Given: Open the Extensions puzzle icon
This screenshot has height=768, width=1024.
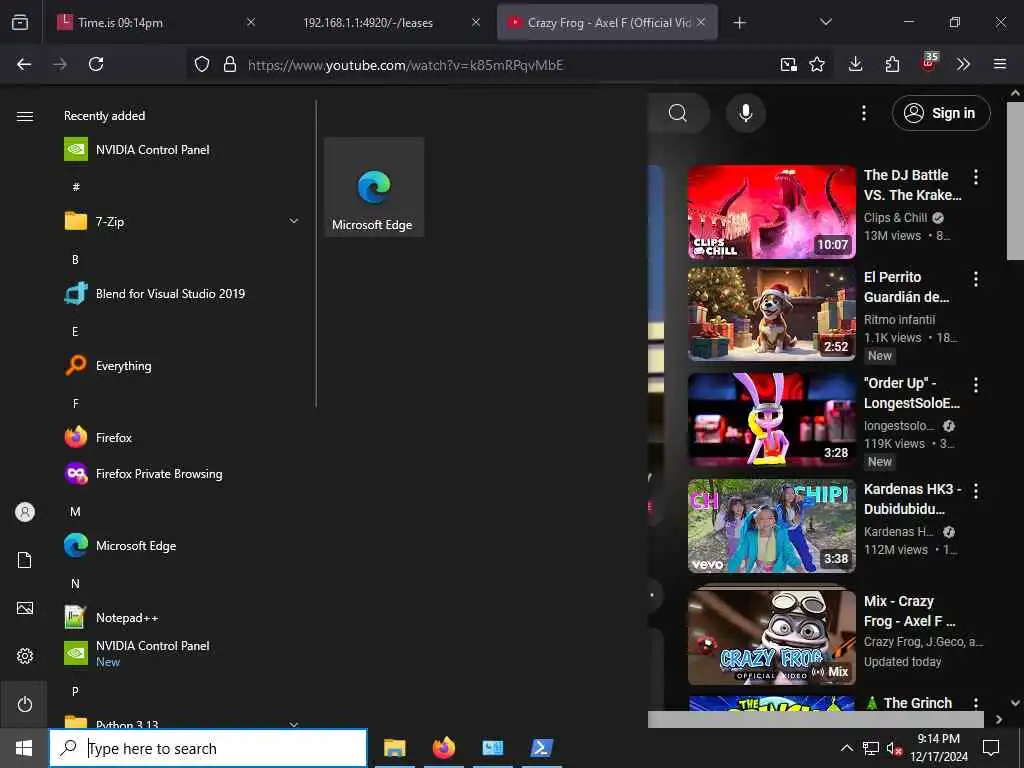Looking at the screenshot, I should 892,64.
